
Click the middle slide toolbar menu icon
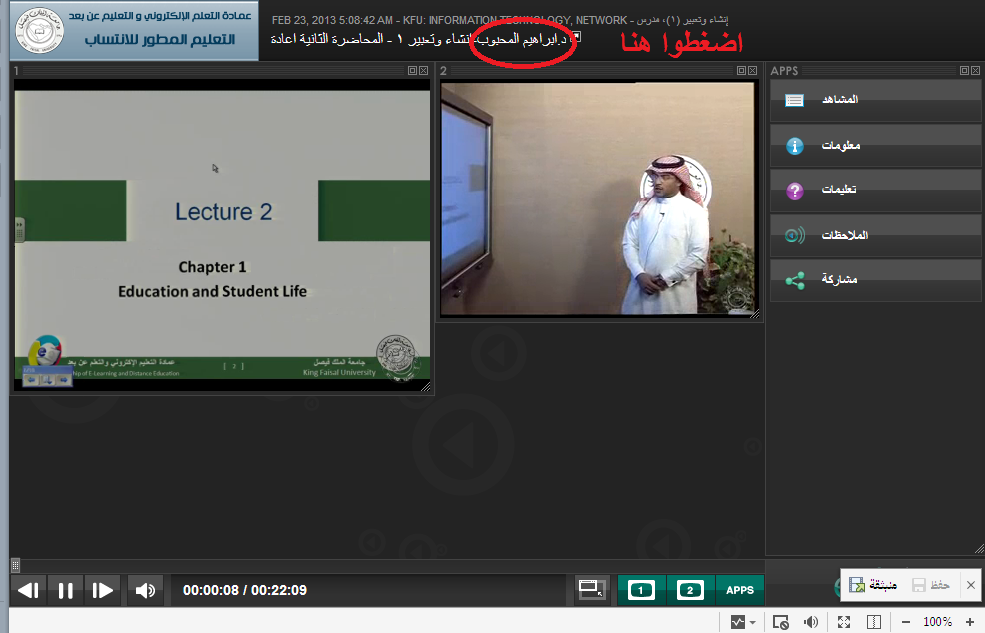tap(47, 380)
